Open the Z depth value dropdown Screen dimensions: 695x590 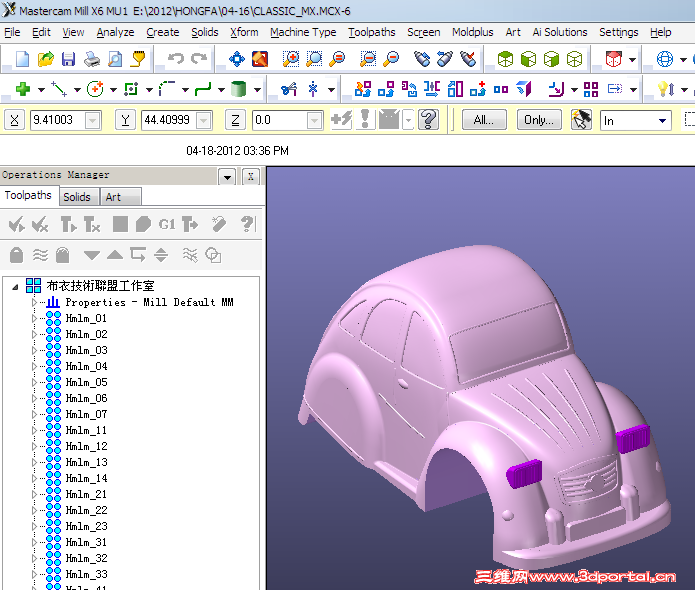pos(314,121)
